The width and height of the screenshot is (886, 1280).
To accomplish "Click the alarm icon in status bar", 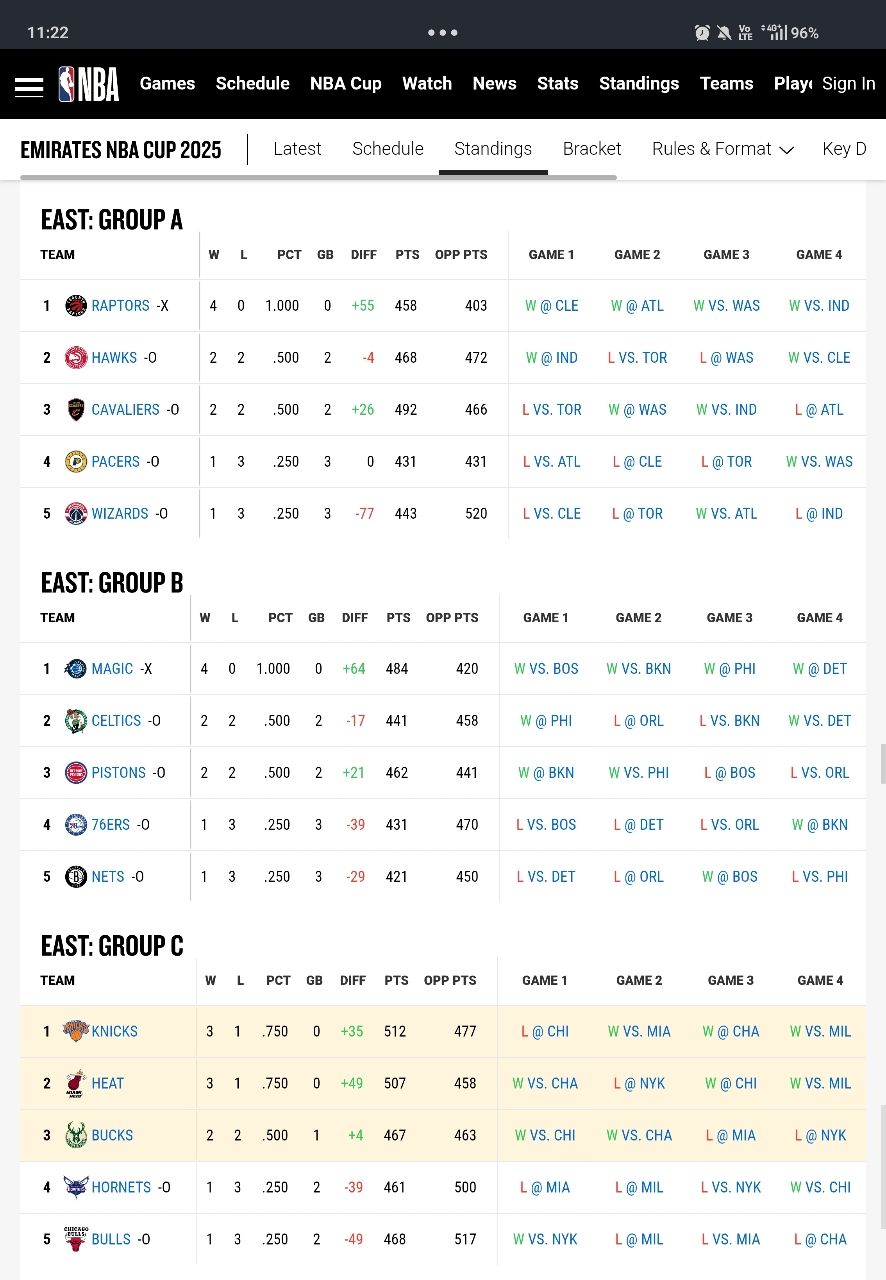I will 702,33.
